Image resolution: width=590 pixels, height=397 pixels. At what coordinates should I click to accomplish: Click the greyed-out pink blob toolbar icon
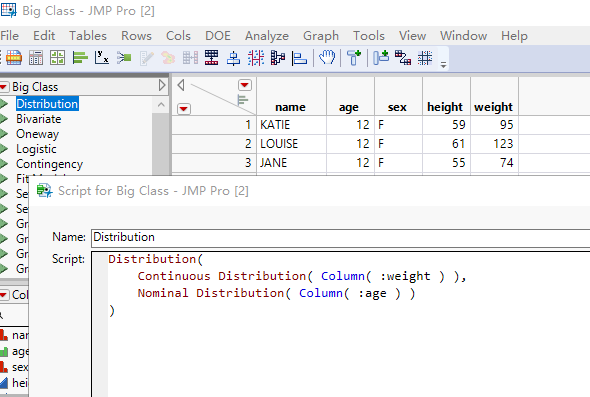[168, 58]
